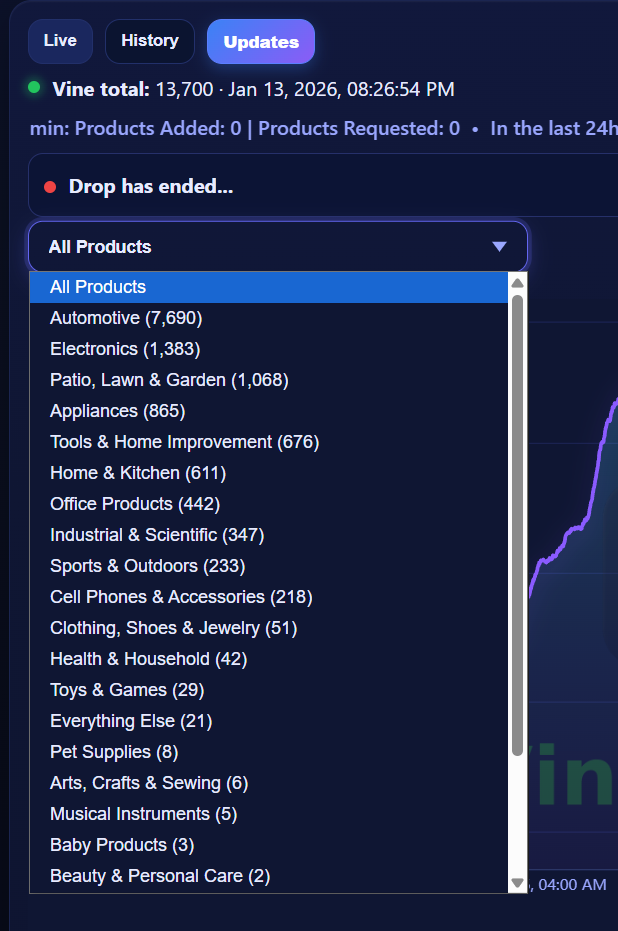Image resolution: width=618 pixels, height=931 pixels.
Task: Click the 'Drop has ended...' status message
Action: tap(151, 186)
